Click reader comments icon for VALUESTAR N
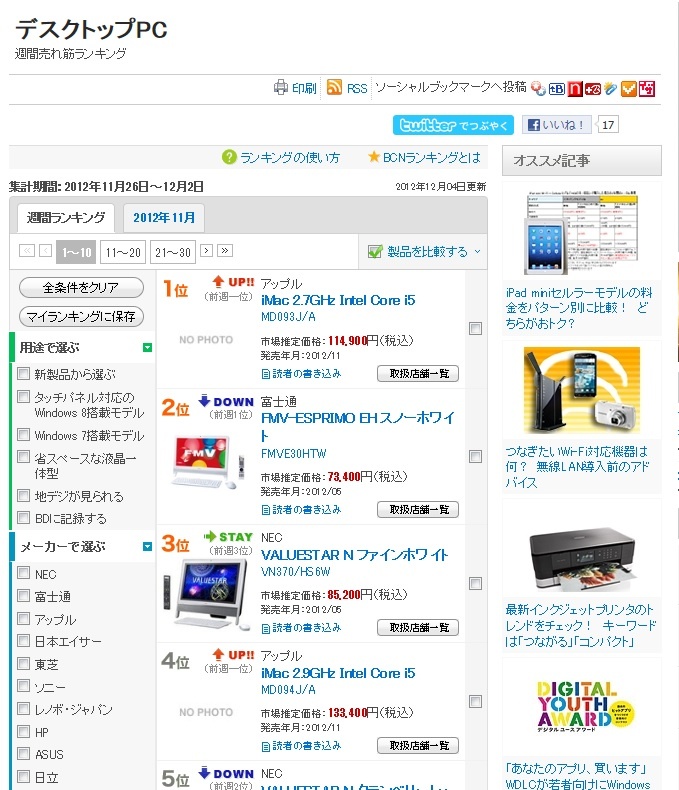The image size is (679, 790). tap(265, 628)
